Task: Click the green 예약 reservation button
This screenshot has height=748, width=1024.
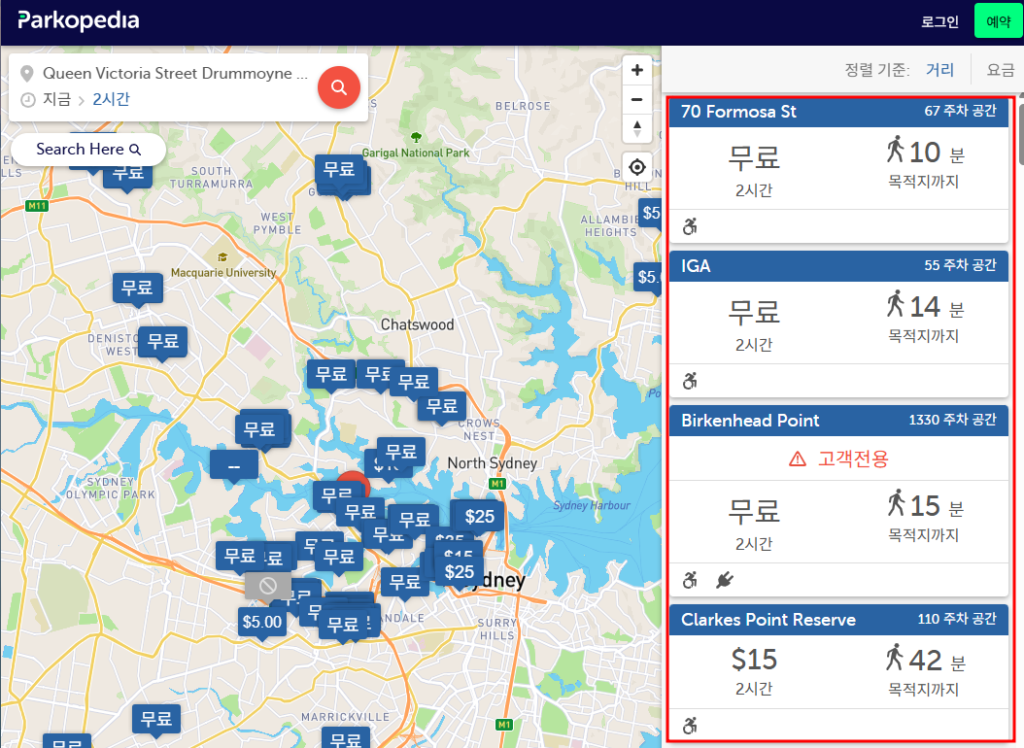Action: point(998,21)
